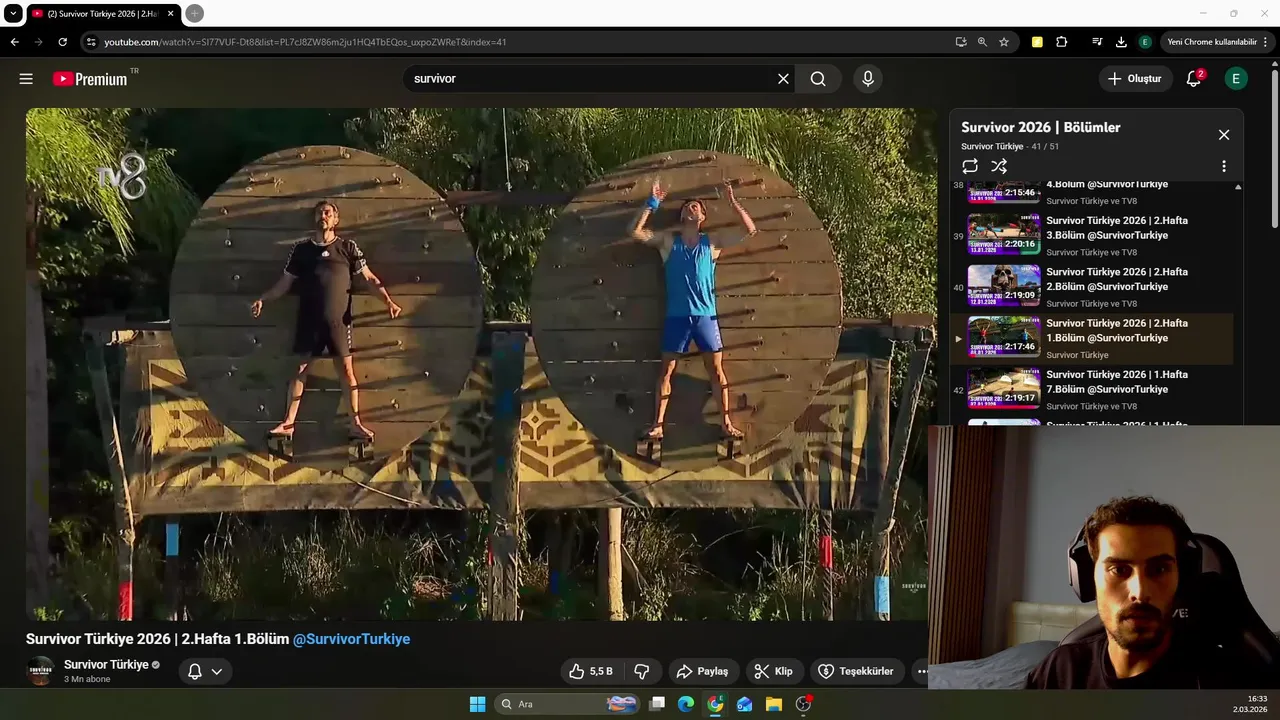Screen dimensions: 1280x720
Task: Open the Oluştur create button
Action: click(x=1135, y=79)
